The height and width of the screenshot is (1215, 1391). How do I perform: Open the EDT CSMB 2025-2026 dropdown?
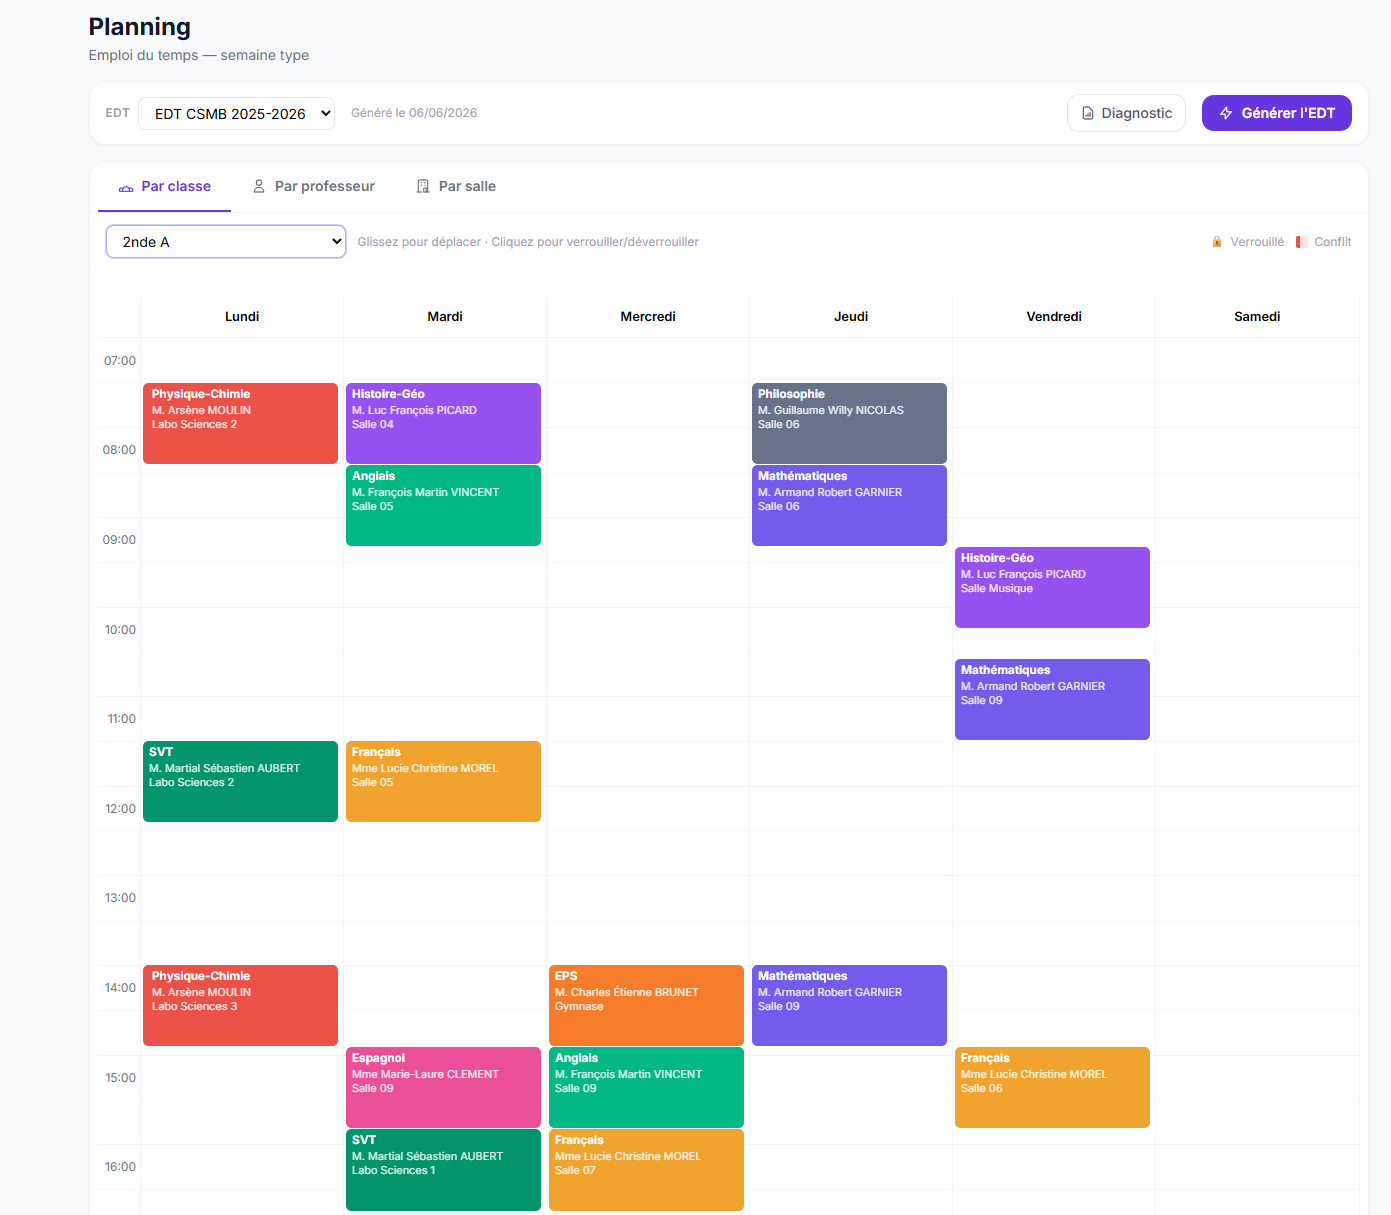click(x=236, y=114)
